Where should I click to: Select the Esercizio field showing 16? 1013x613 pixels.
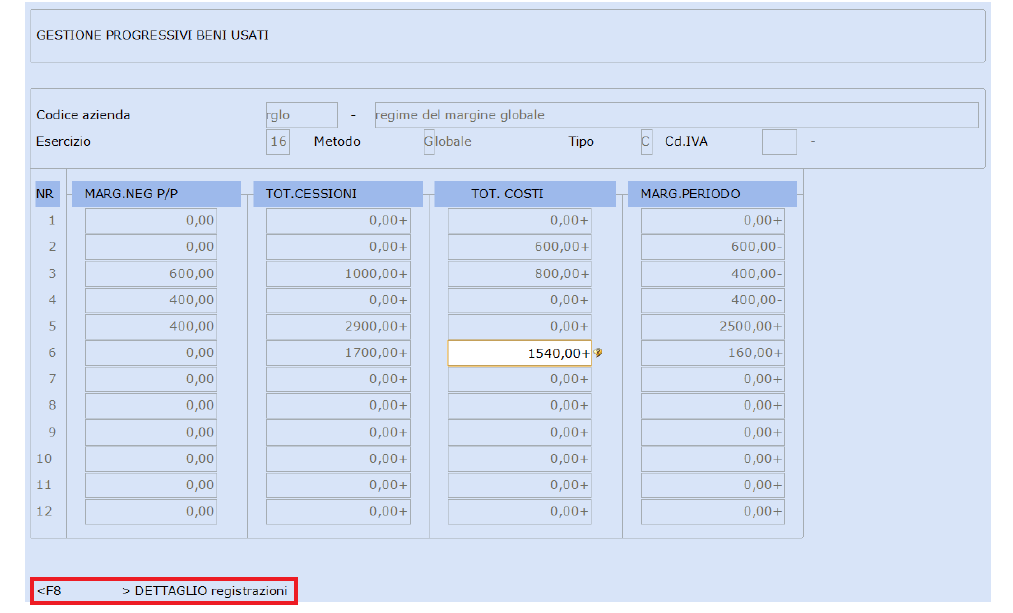[278, 141]
